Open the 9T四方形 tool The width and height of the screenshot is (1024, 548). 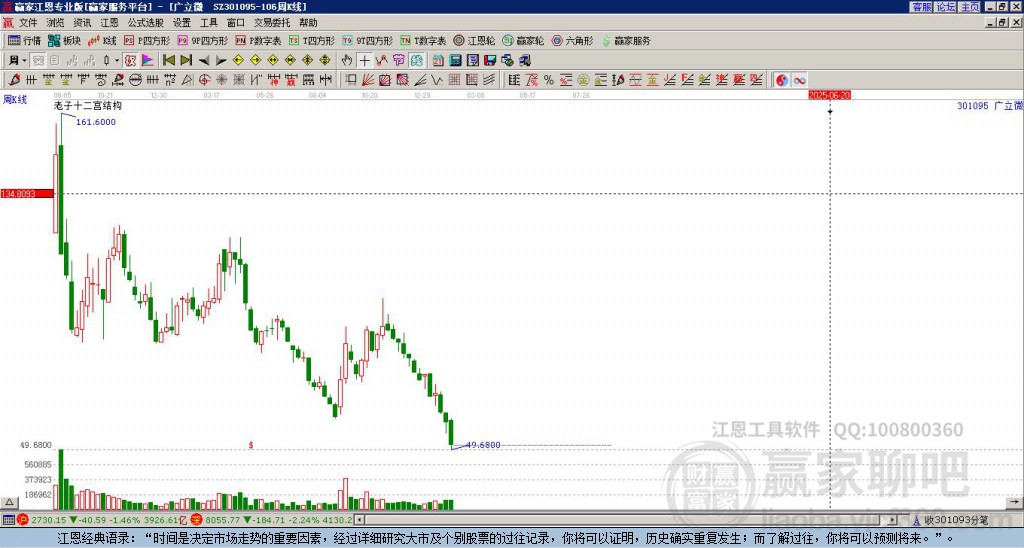[368, 40]
